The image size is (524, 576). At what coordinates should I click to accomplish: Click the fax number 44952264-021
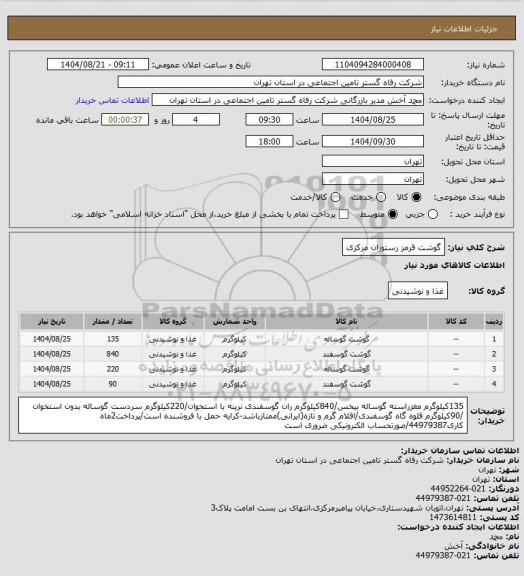pos(458,489)
